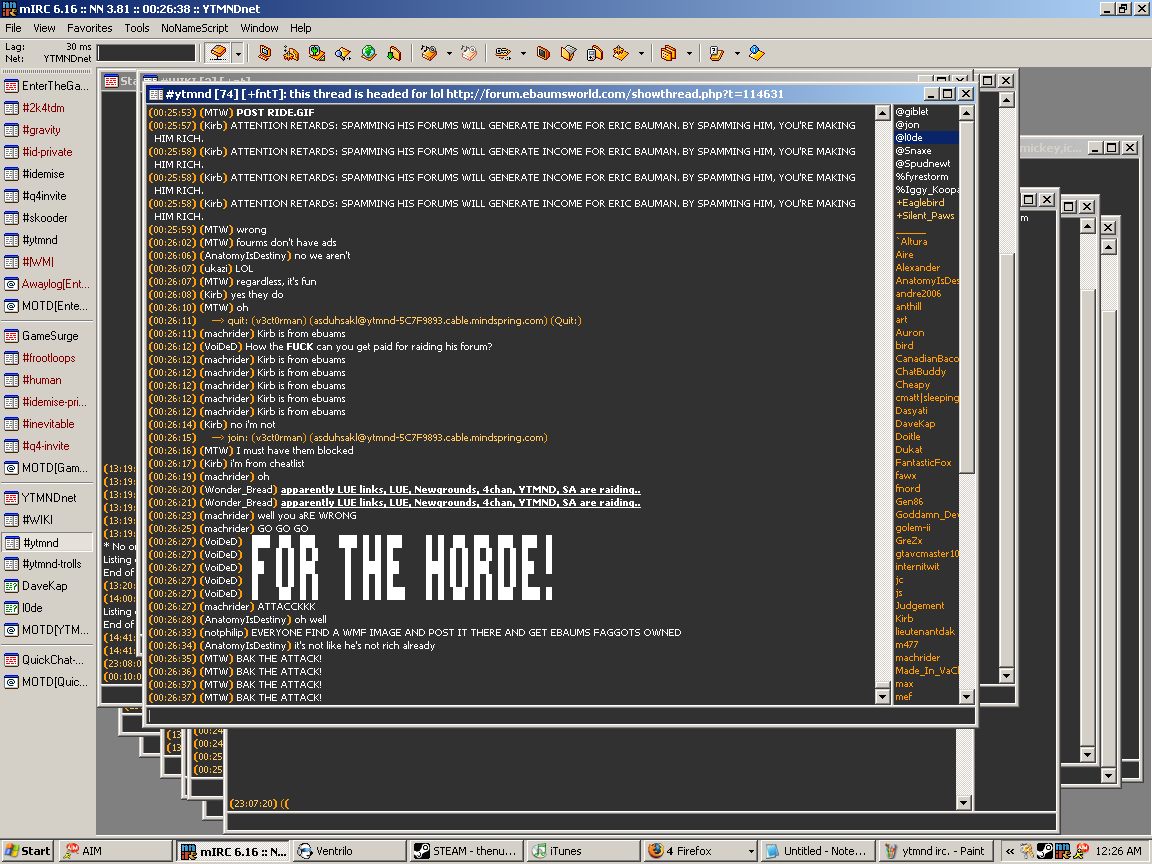Bring up iTunes from the taskbar
The height and width of the screenshot is (864, 1152).
[581, 851]
